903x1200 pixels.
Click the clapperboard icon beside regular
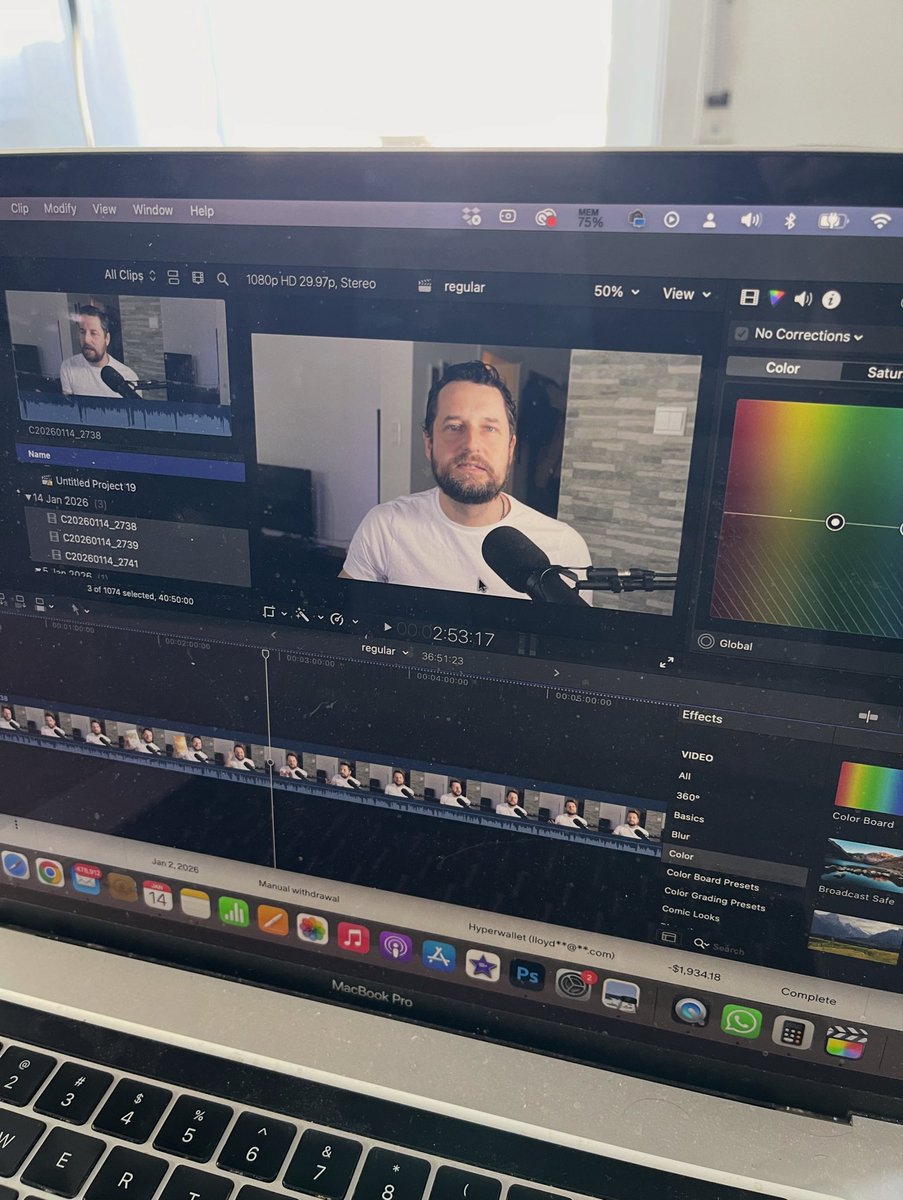[425, 286]
